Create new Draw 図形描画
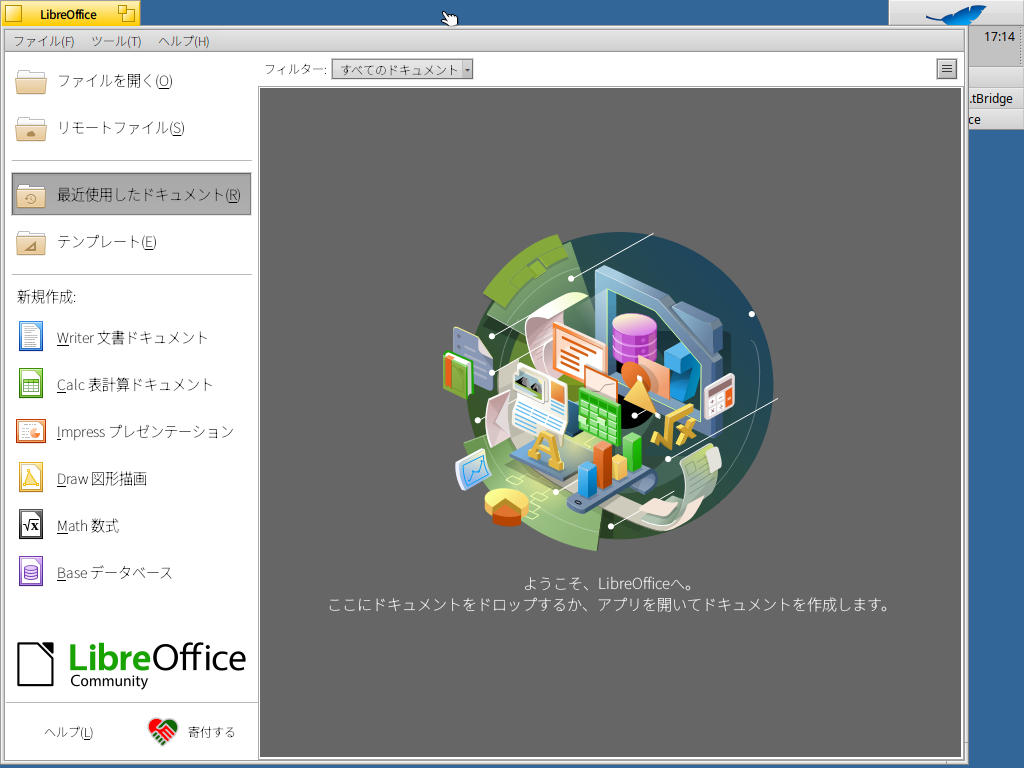This screenshot has height=768, width=1024. click(x=101, y=478)
